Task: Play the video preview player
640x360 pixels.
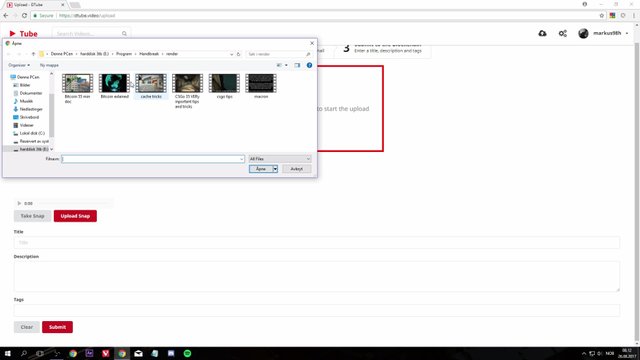Action: pos(19,203)
